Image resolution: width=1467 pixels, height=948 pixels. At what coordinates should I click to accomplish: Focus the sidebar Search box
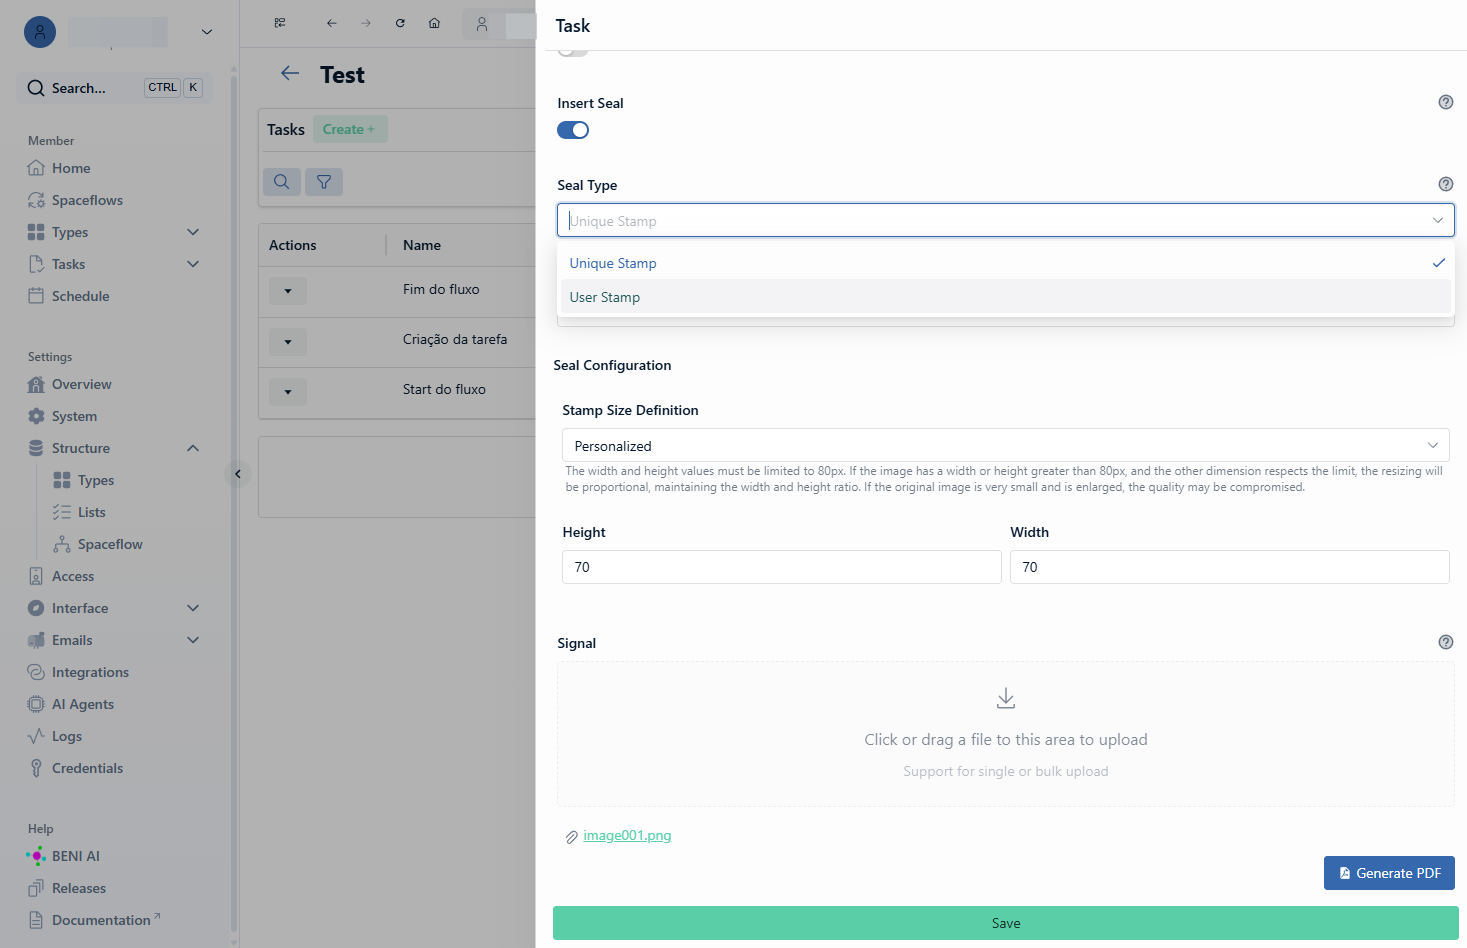pyautogui.click(x=115, y=88)
